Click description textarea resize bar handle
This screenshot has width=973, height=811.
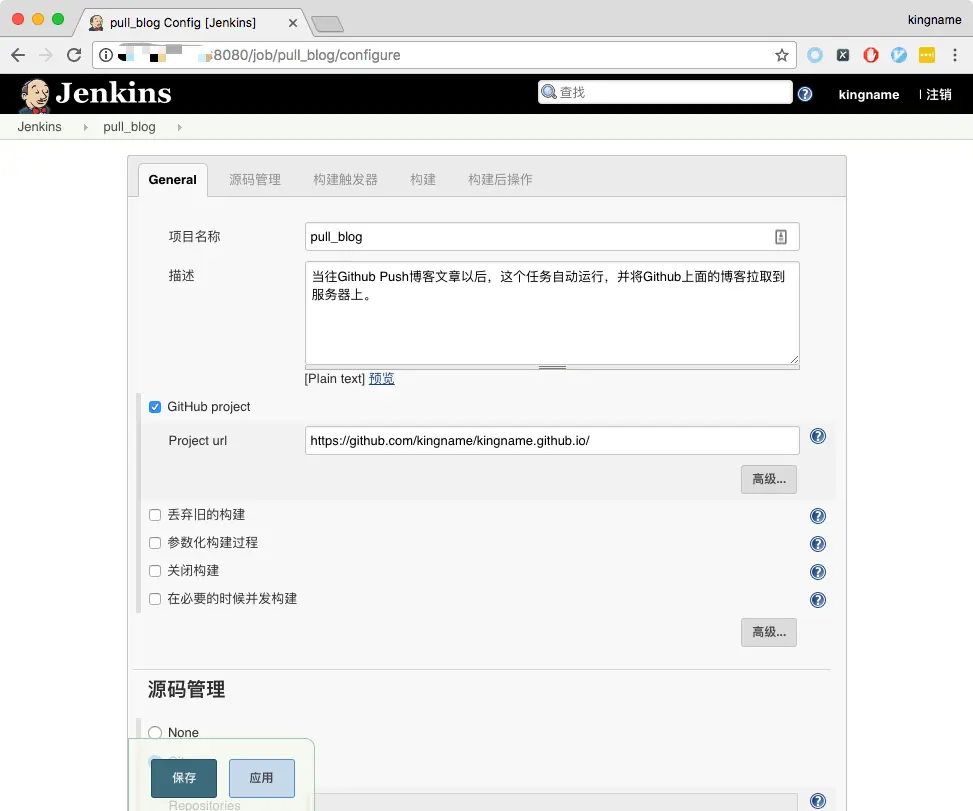click(x=552, y=367)
